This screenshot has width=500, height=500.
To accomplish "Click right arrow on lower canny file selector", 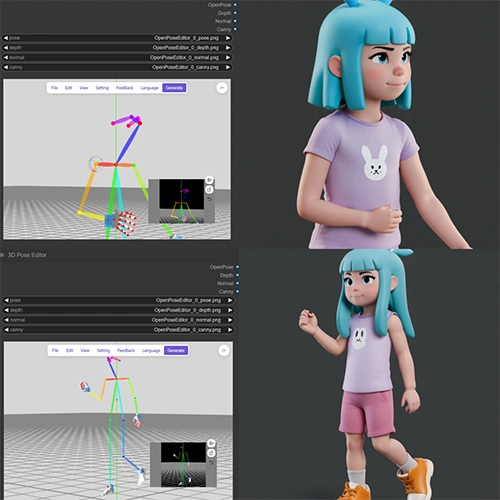I will point(230,330).
